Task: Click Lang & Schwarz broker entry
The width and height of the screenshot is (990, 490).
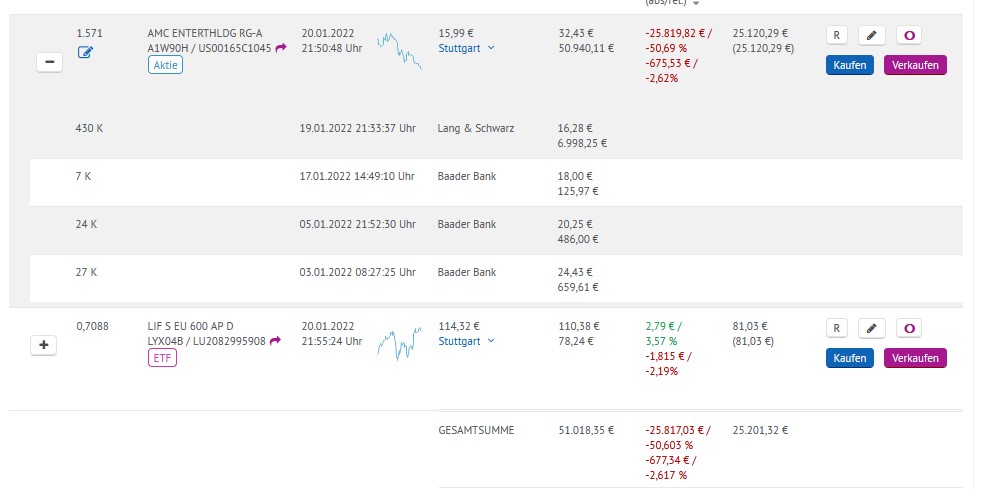Action: point(476,128)
